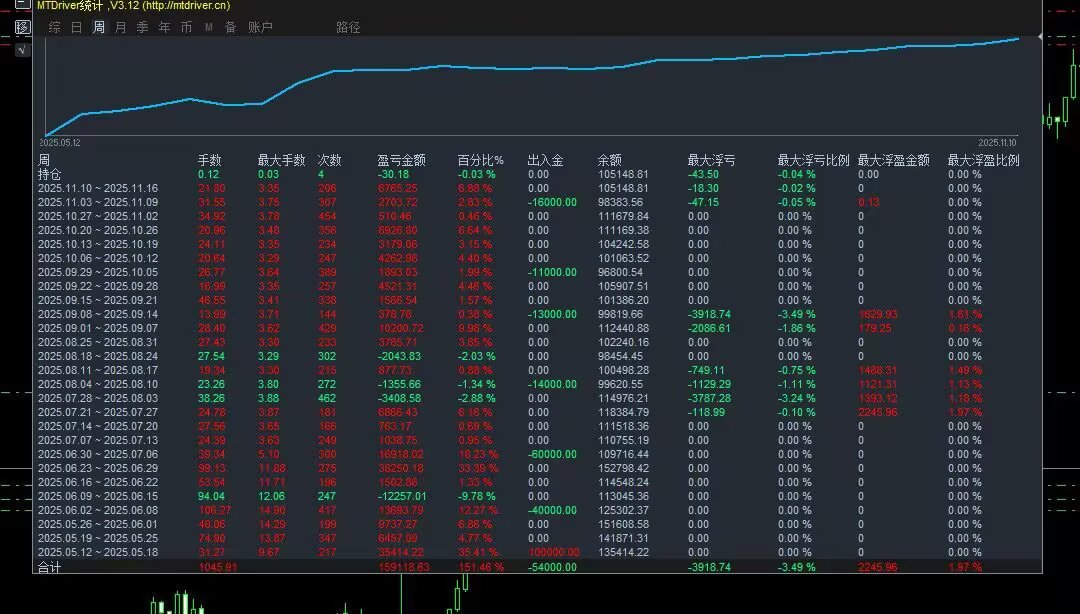The image size is (1080, 614).
Task: Click the 移 move-panel icon
Action: [x=23, y=27]
